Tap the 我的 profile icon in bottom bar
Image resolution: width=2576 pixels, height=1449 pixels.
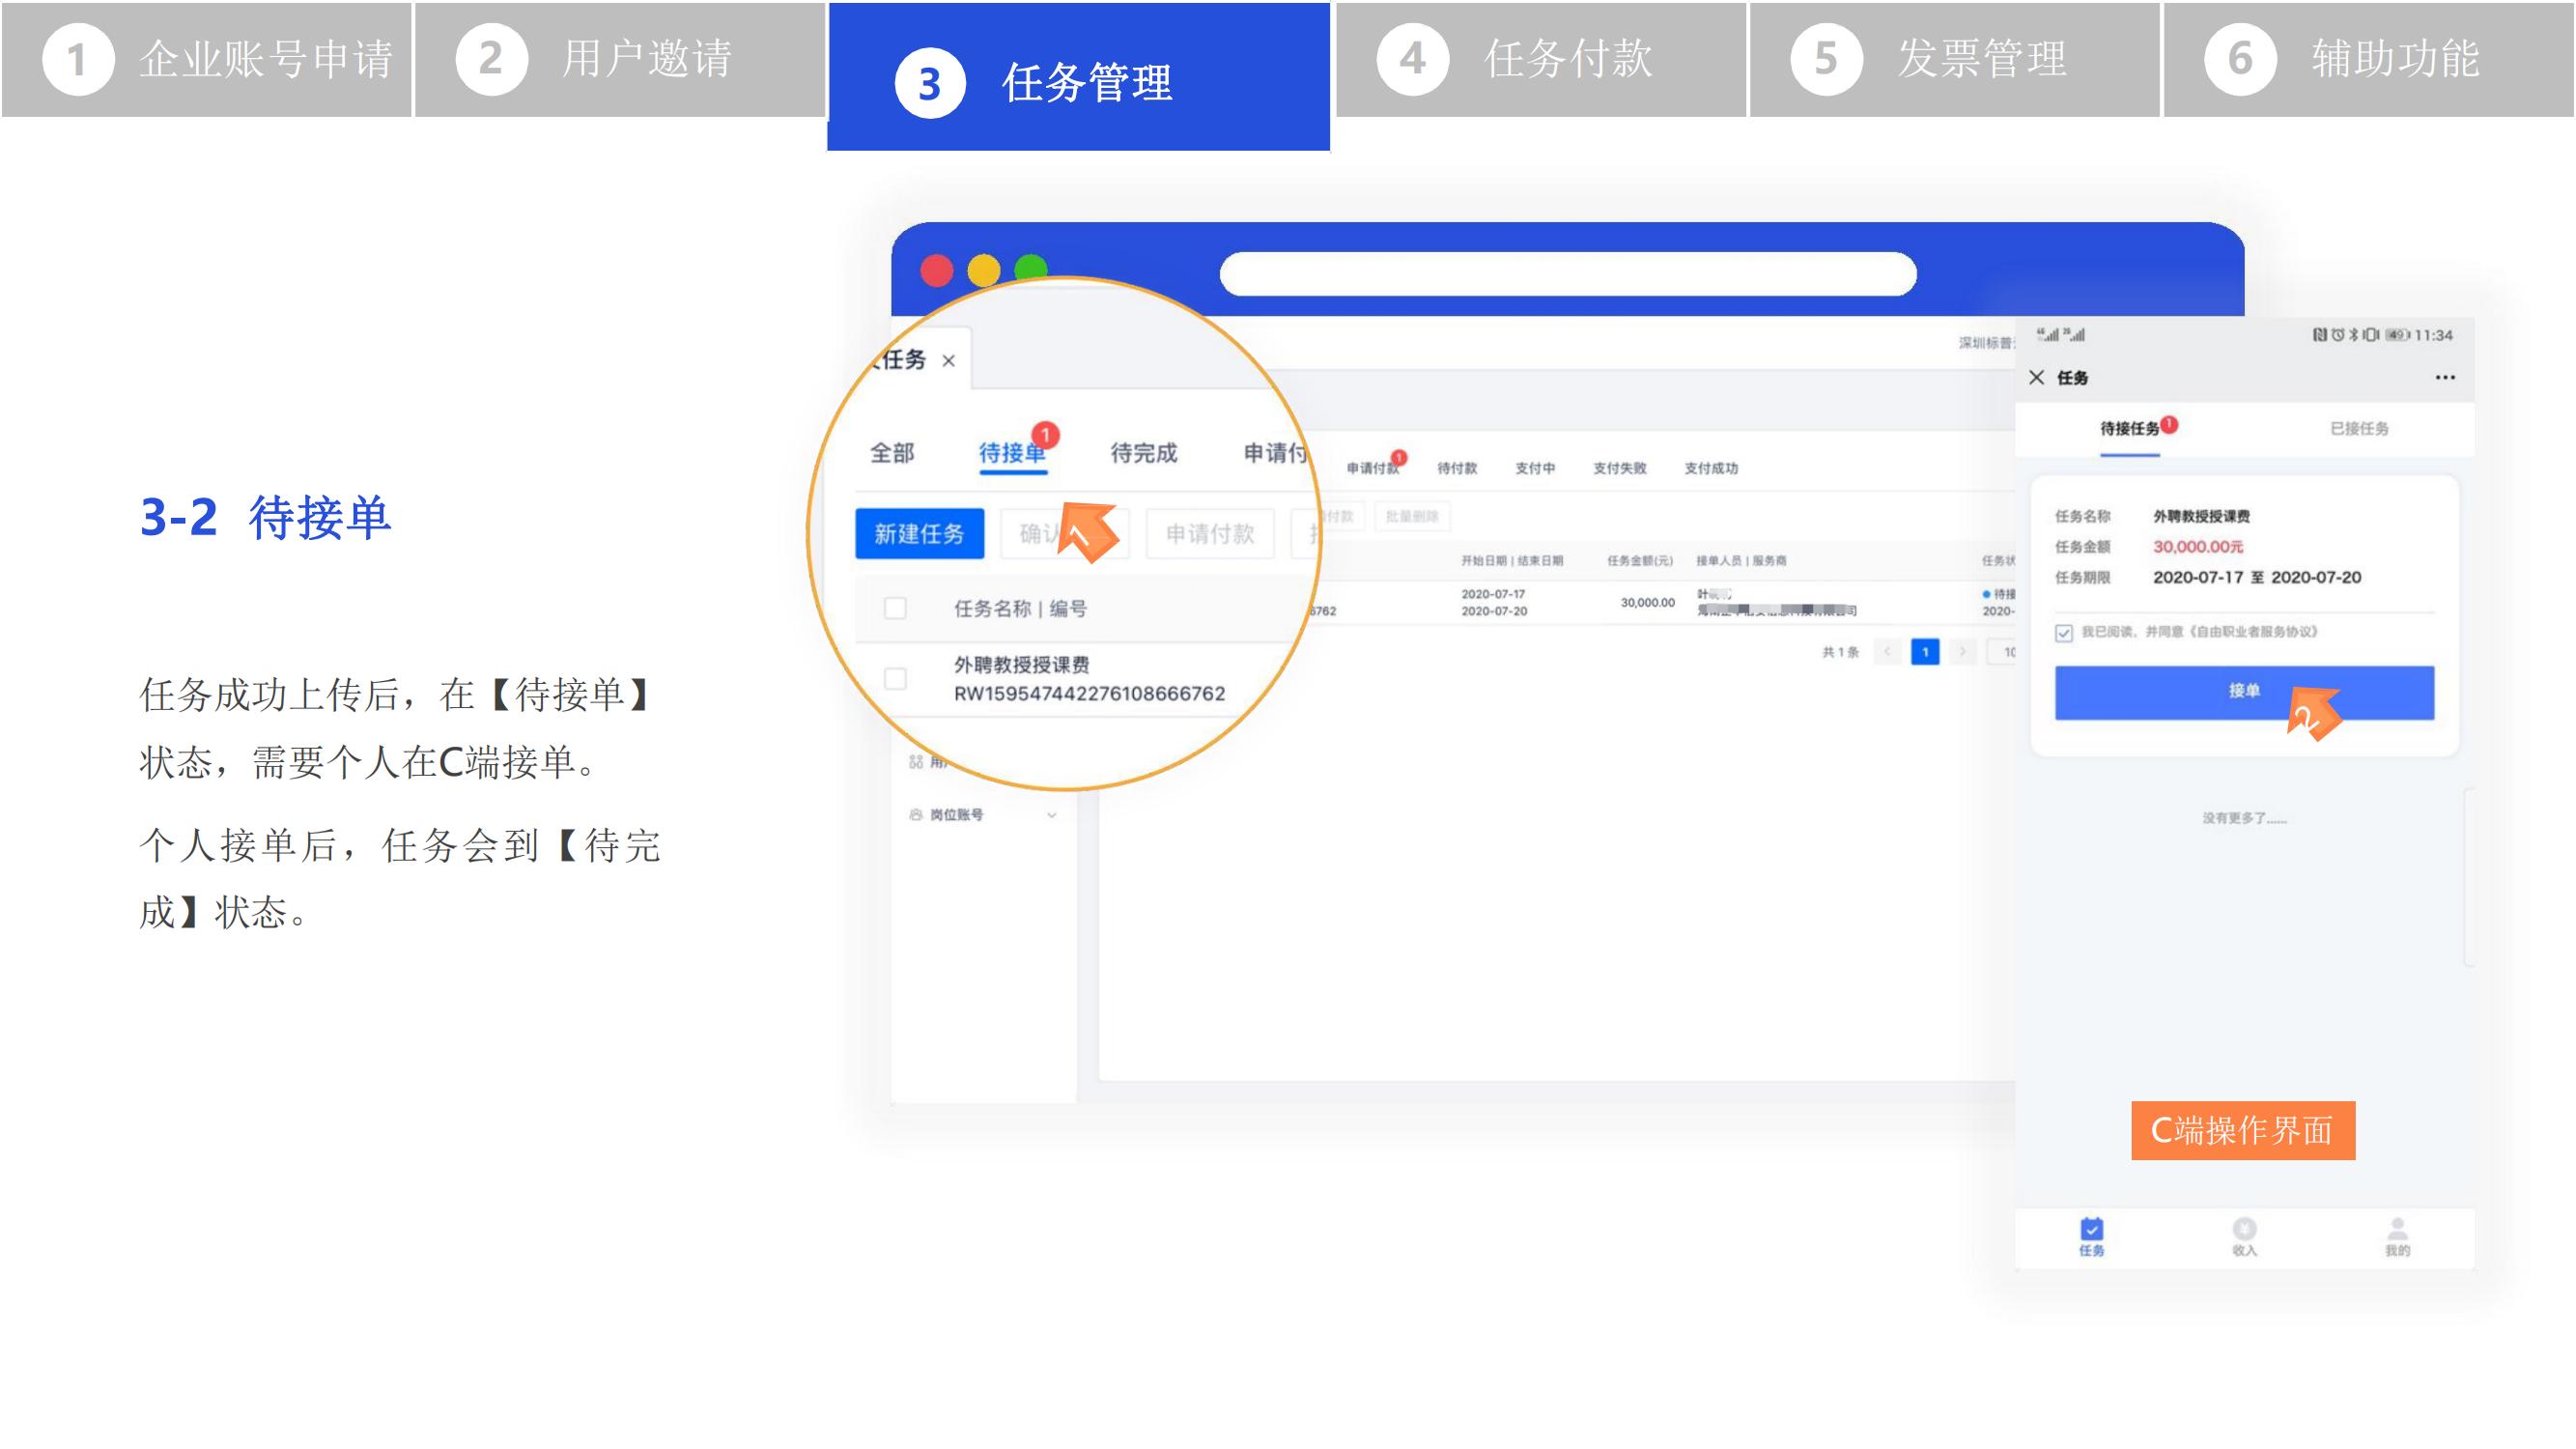(x=2397, y=1229)
